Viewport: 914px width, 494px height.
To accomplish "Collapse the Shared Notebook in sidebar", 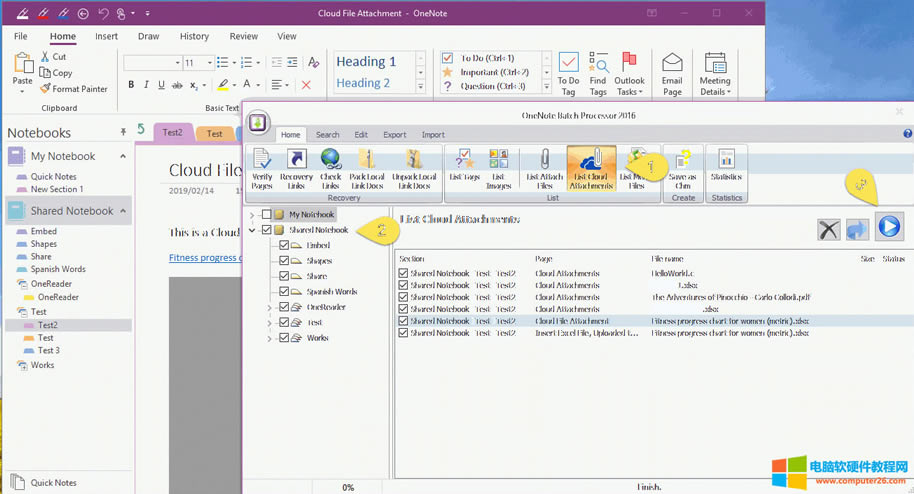I will coord(124,211).
